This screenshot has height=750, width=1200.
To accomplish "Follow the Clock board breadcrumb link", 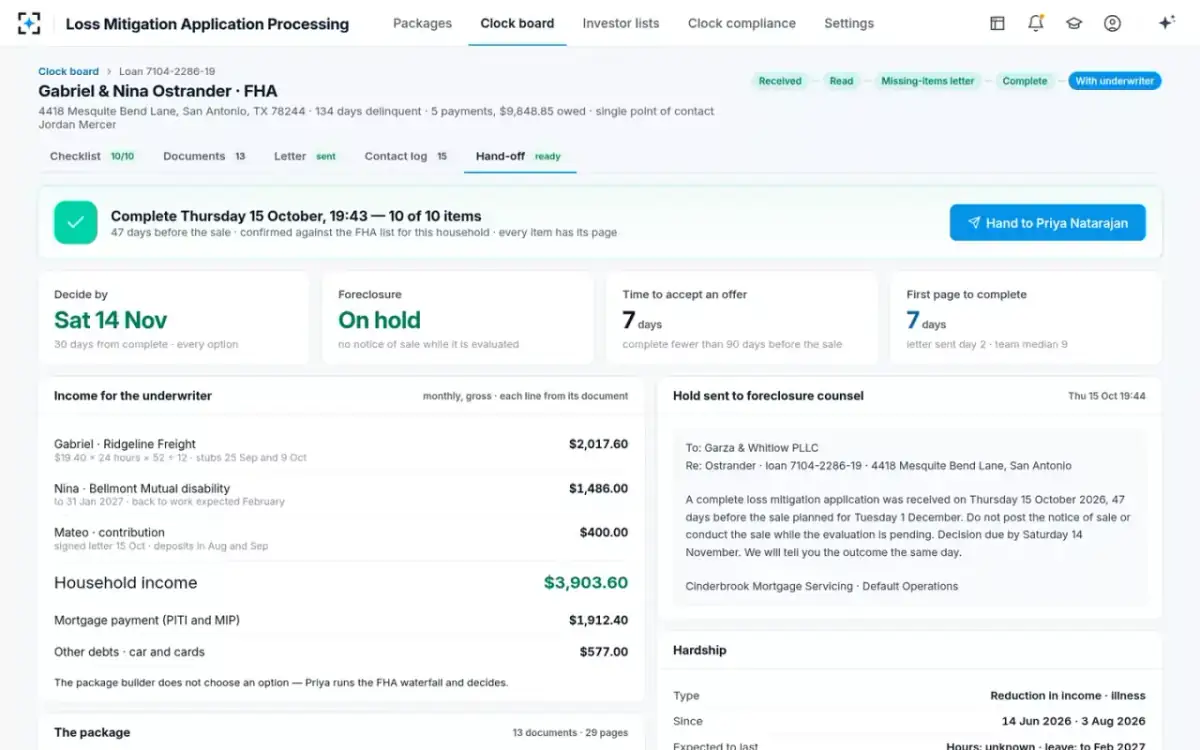I will pyautogui.click(x=68, y=71).
